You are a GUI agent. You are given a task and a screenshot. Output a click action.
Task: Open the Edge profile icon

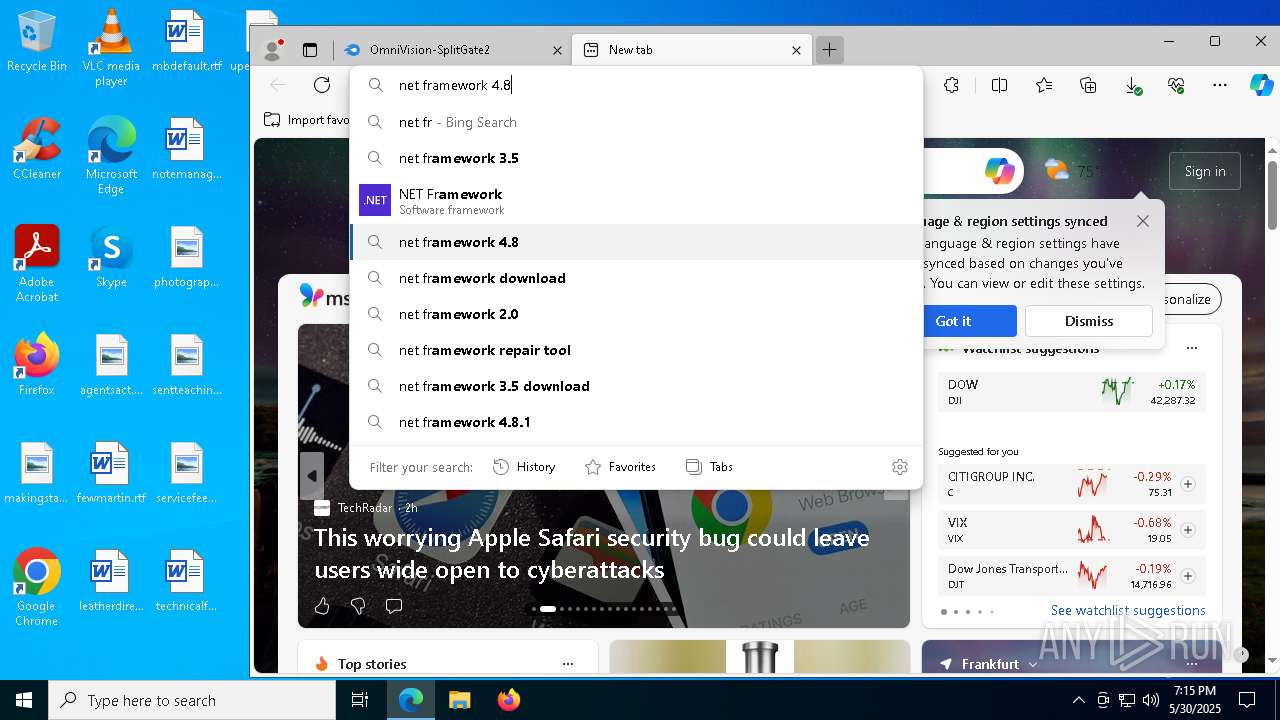click(x=272, y=50)
